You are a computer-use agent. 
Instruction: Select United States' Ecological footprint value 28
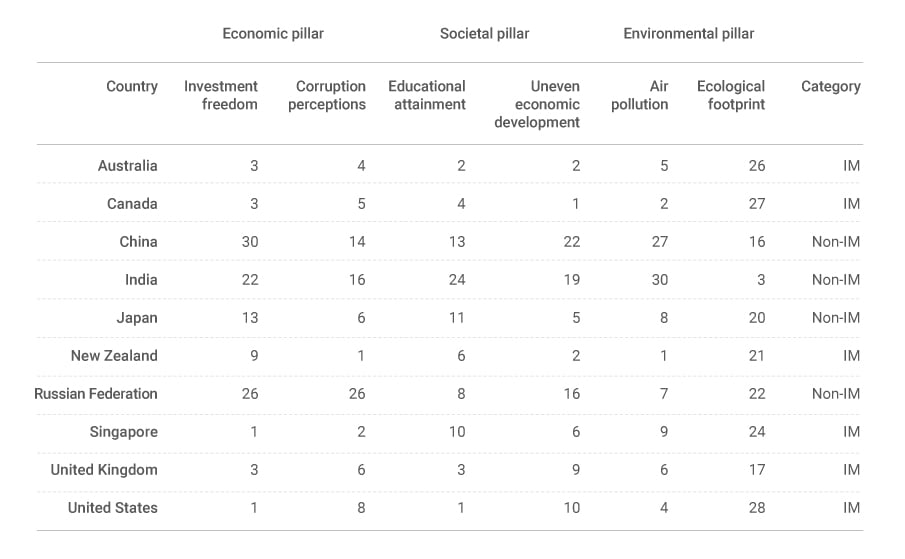pyautogui.click(x=756, y=508)
